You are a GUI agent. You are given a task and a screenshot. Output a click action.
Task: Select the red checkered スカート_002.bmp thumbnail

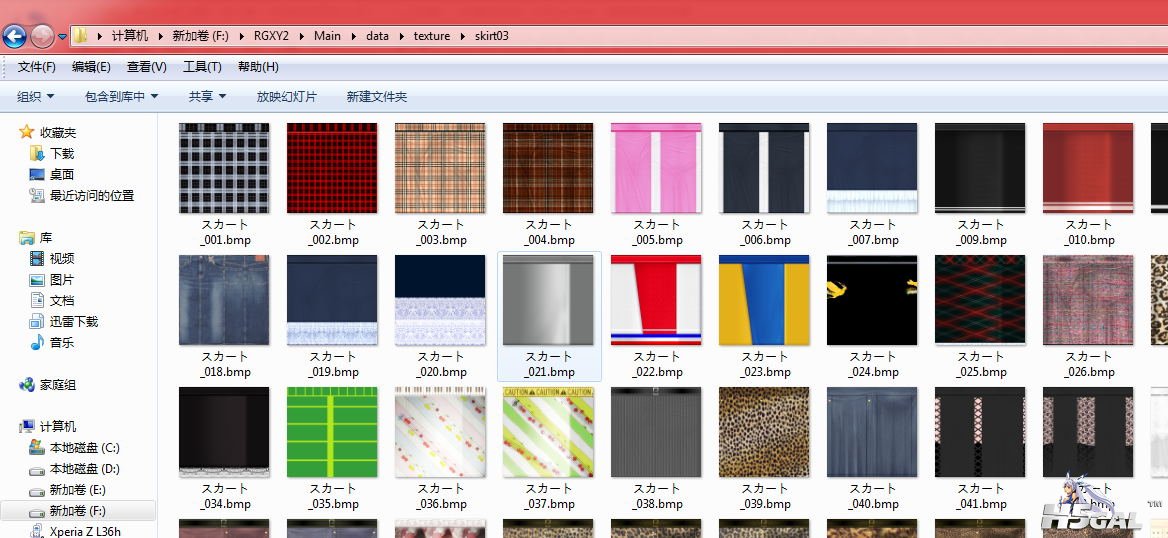click(332, 168)
